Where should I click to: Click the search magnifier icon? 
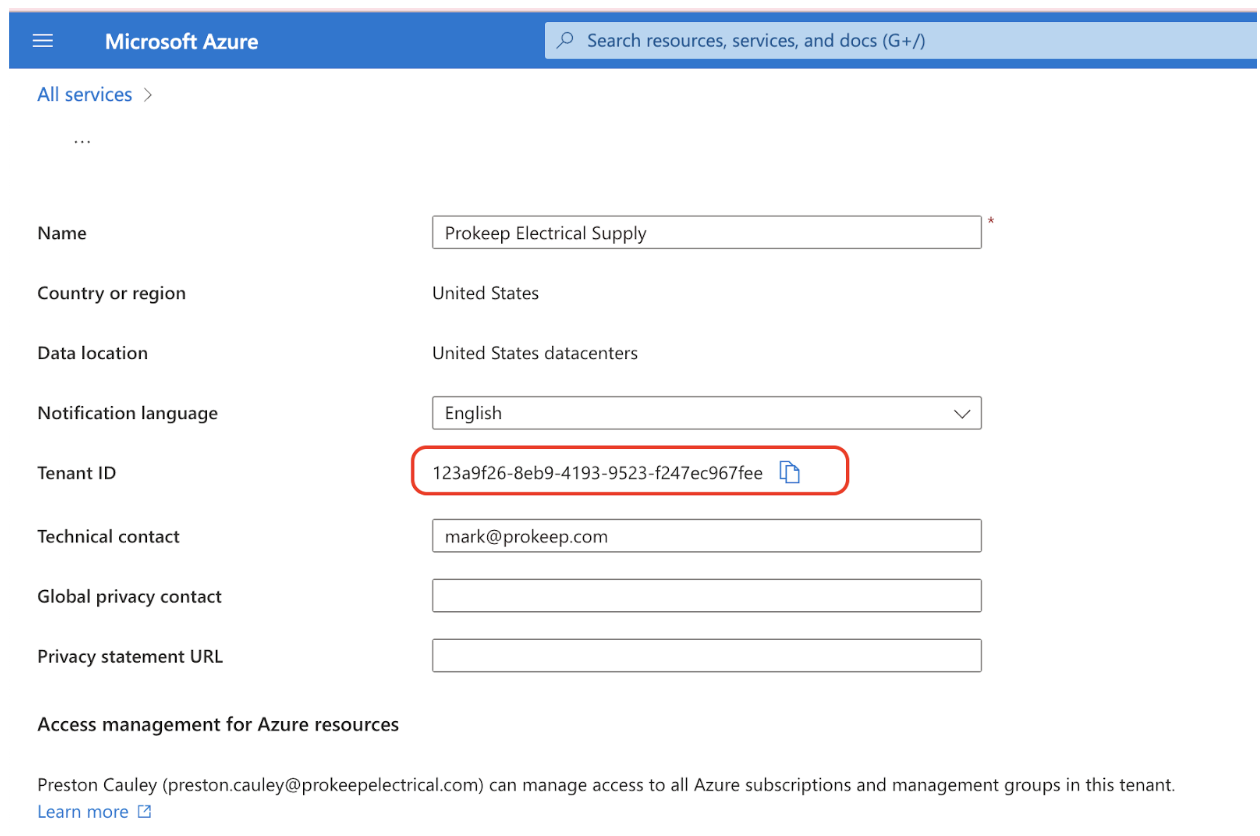point(565,40)
